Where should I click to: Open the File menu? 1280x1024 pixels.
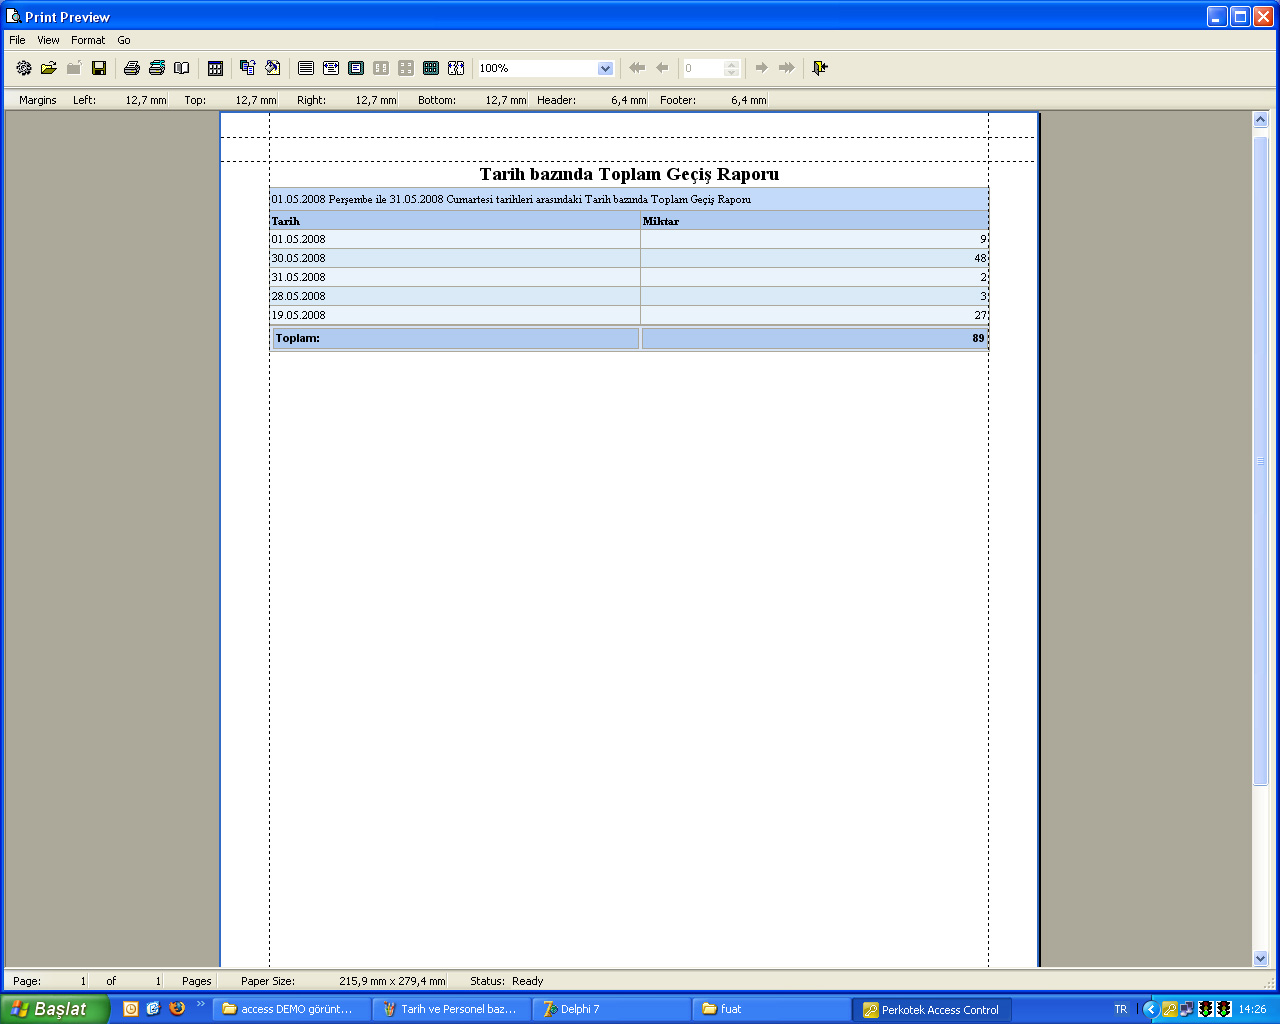(17, 40)
